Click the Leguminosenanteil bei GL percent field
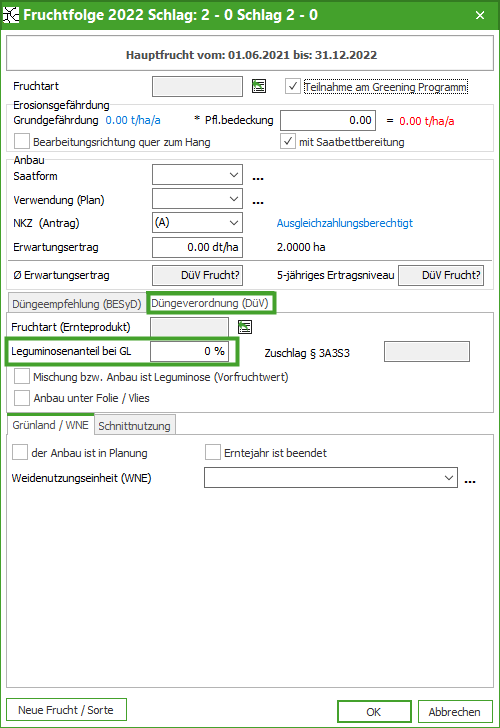The image size is (500, 728). [x=189, y=351]
